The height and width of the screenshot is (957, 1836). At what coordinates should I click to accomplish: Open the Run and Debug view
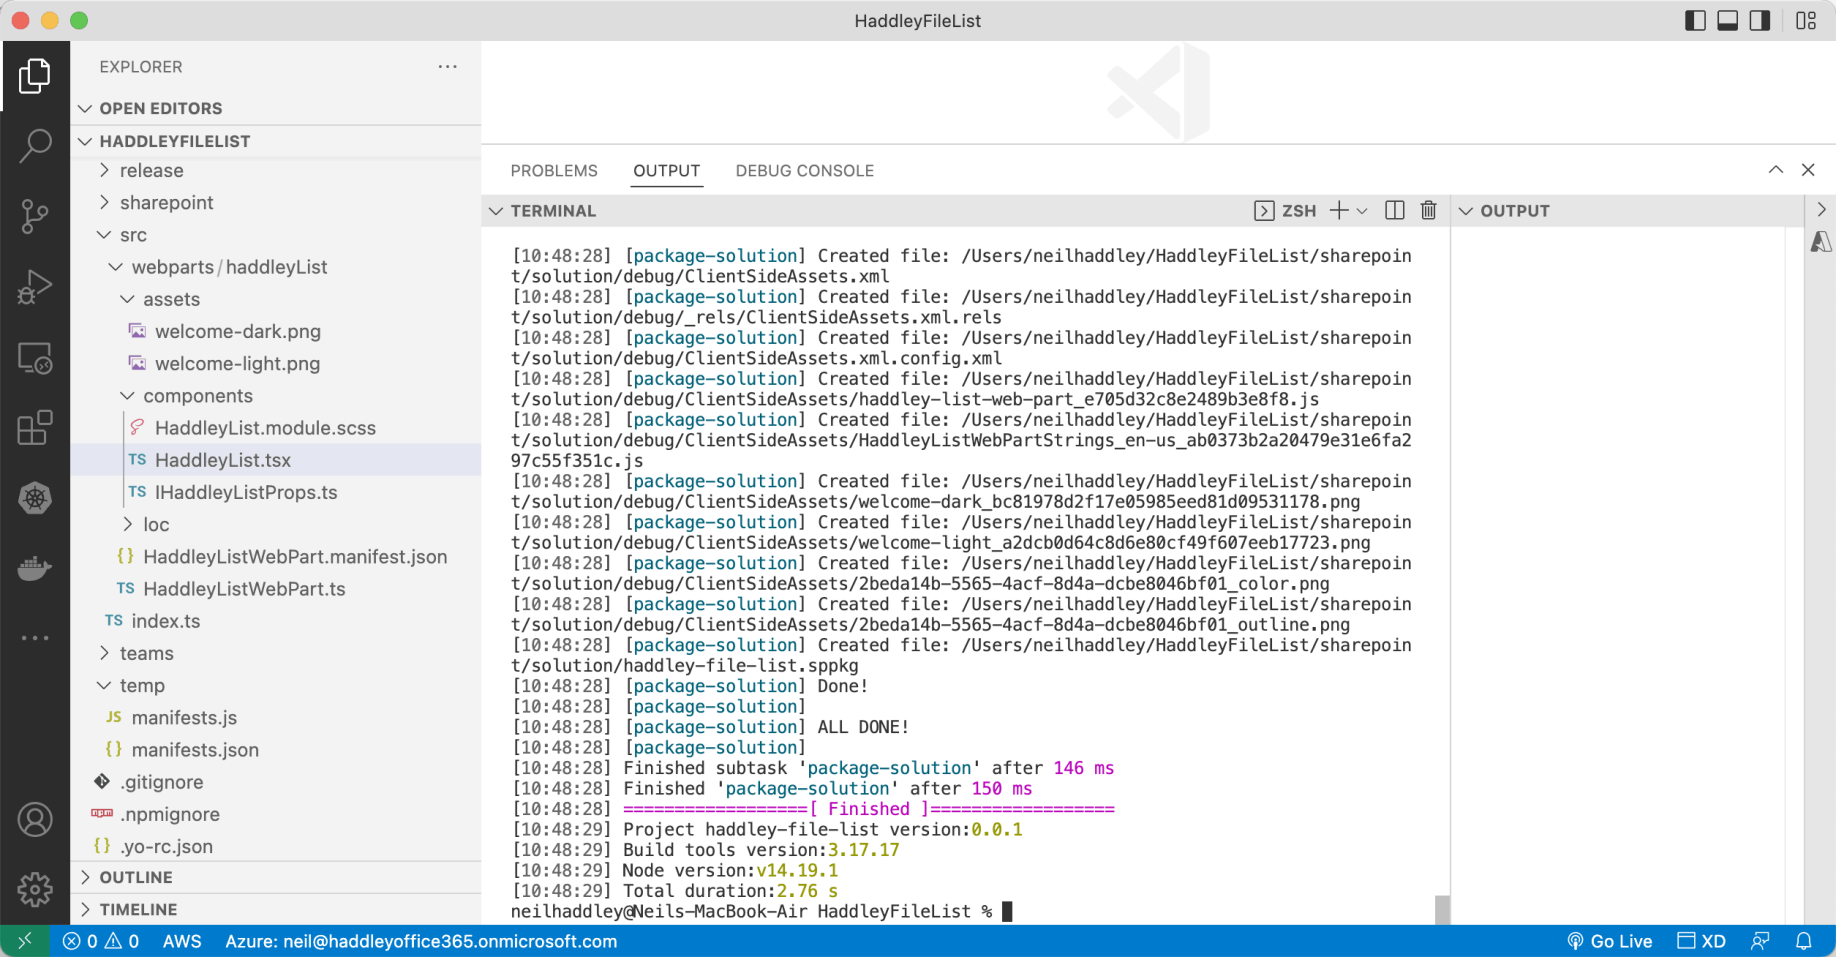click(x=35, y=287)
